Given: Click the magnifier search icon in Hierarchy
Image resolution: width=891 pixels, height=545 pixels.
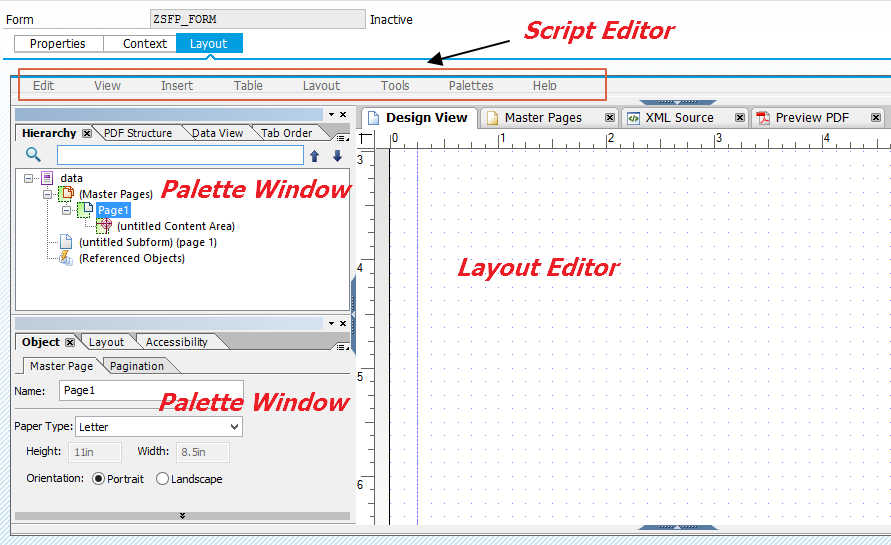Looking at the screenshot, I should click(x=33, y=155).
